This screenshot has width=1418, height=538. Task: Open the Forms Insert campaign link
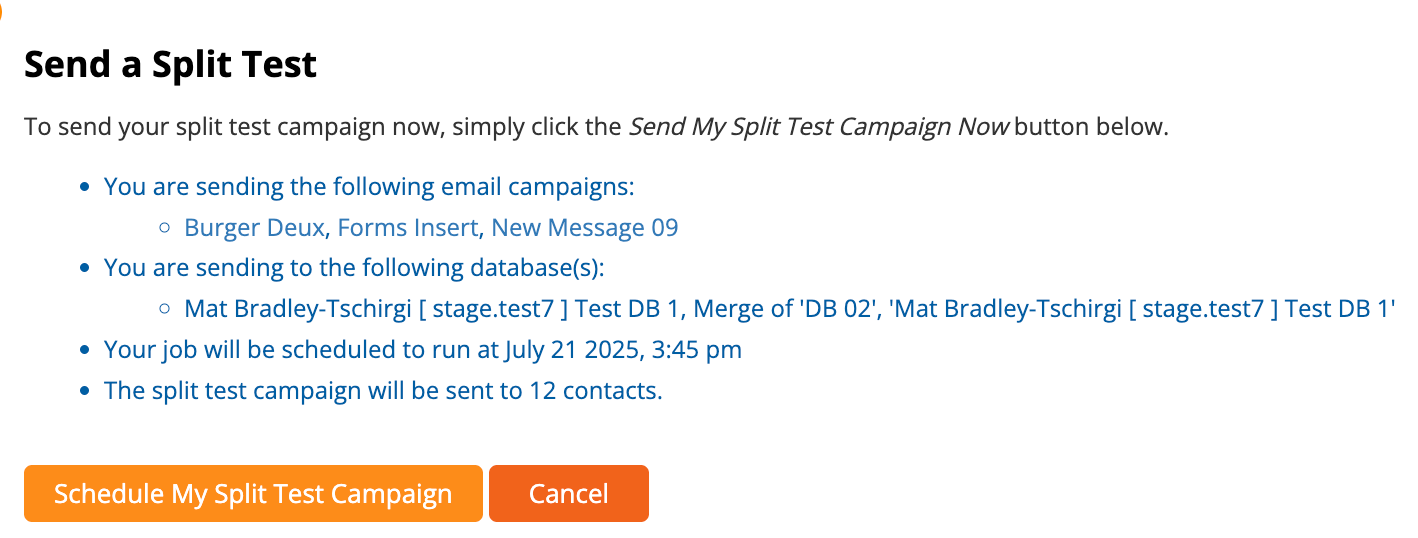[x=407, y=228]
